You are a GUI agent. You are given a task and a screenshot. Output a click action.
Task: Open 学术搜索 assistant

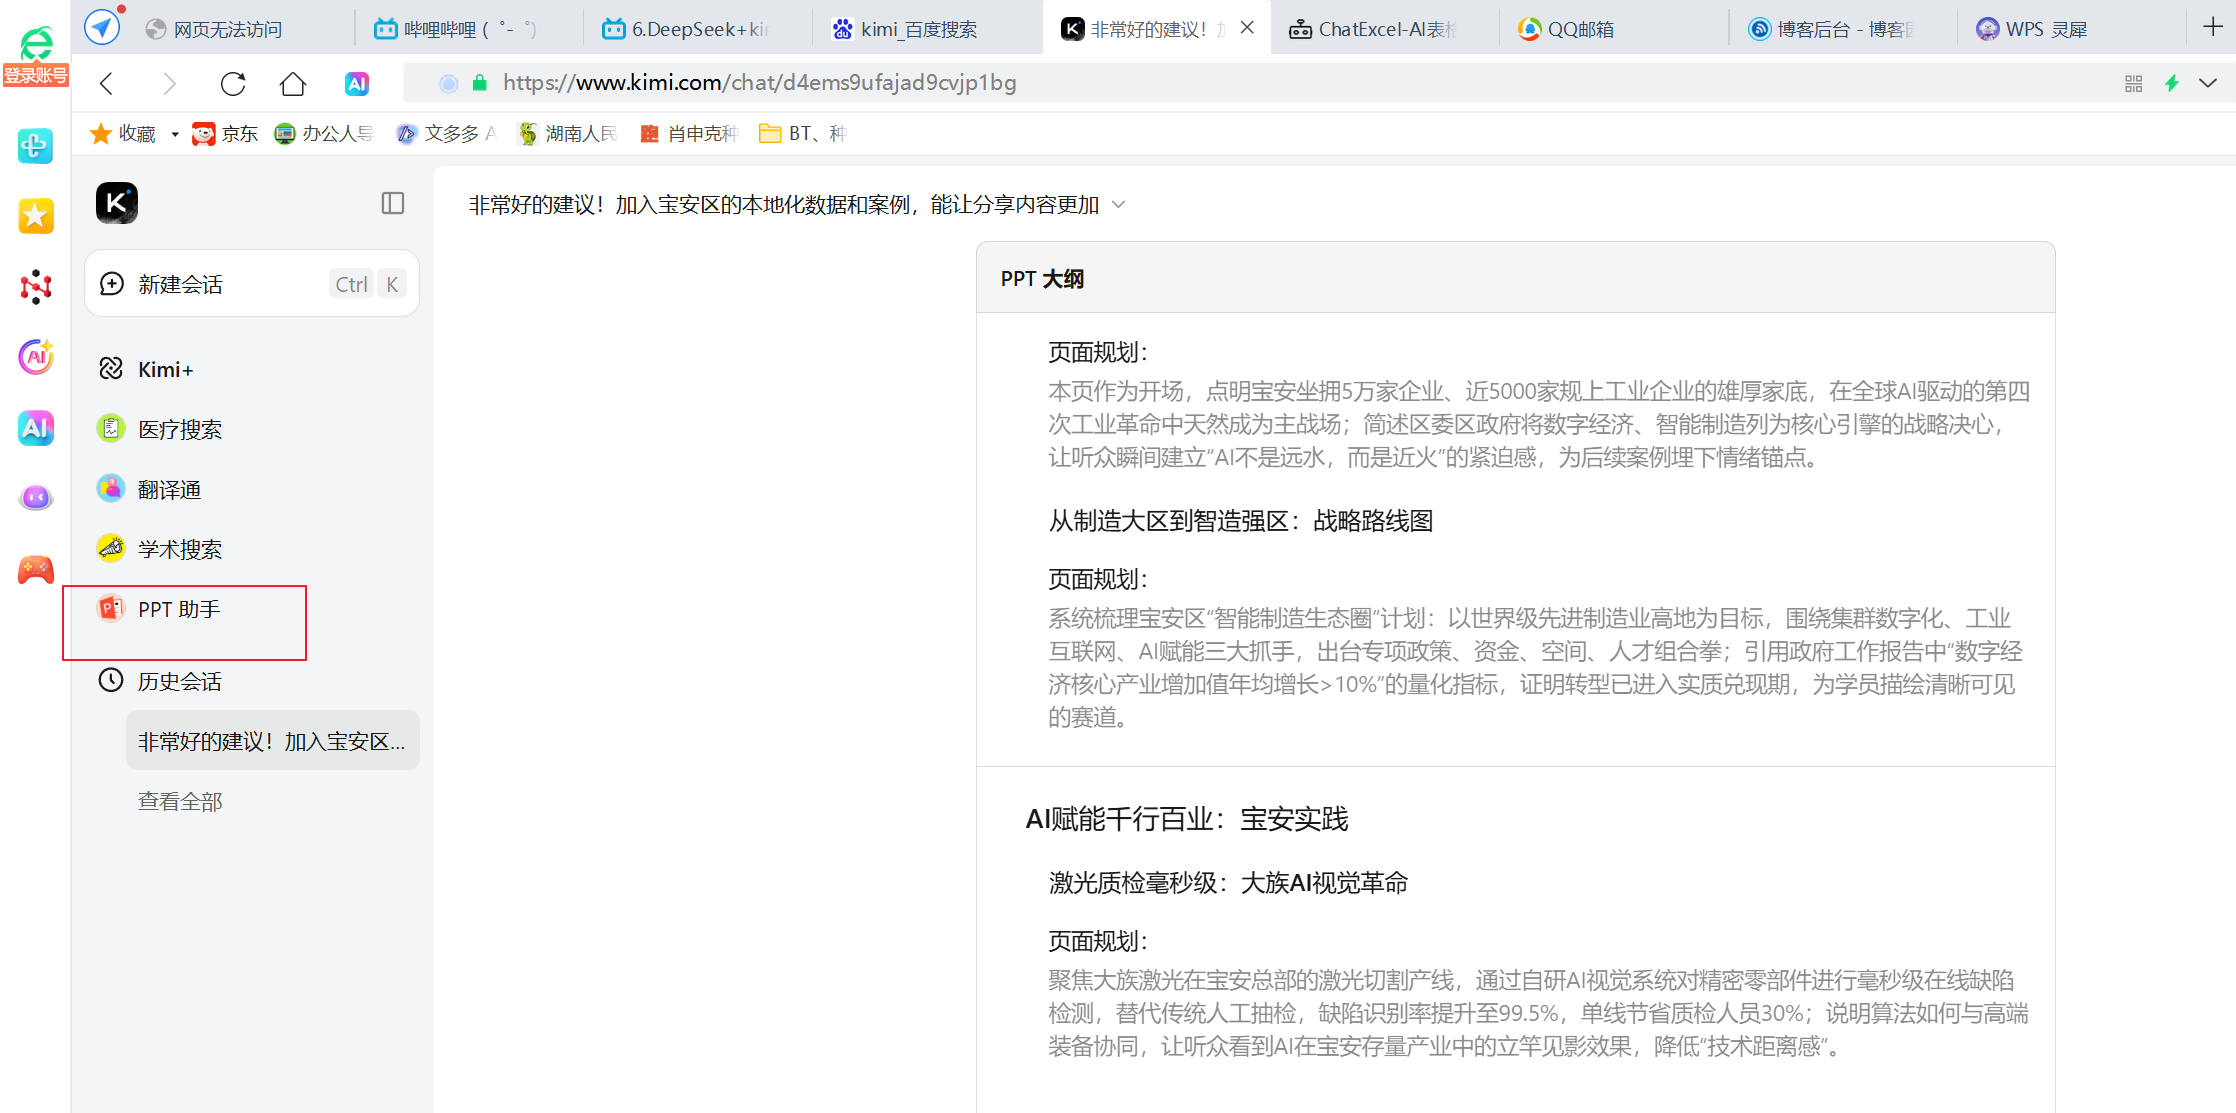179,549
